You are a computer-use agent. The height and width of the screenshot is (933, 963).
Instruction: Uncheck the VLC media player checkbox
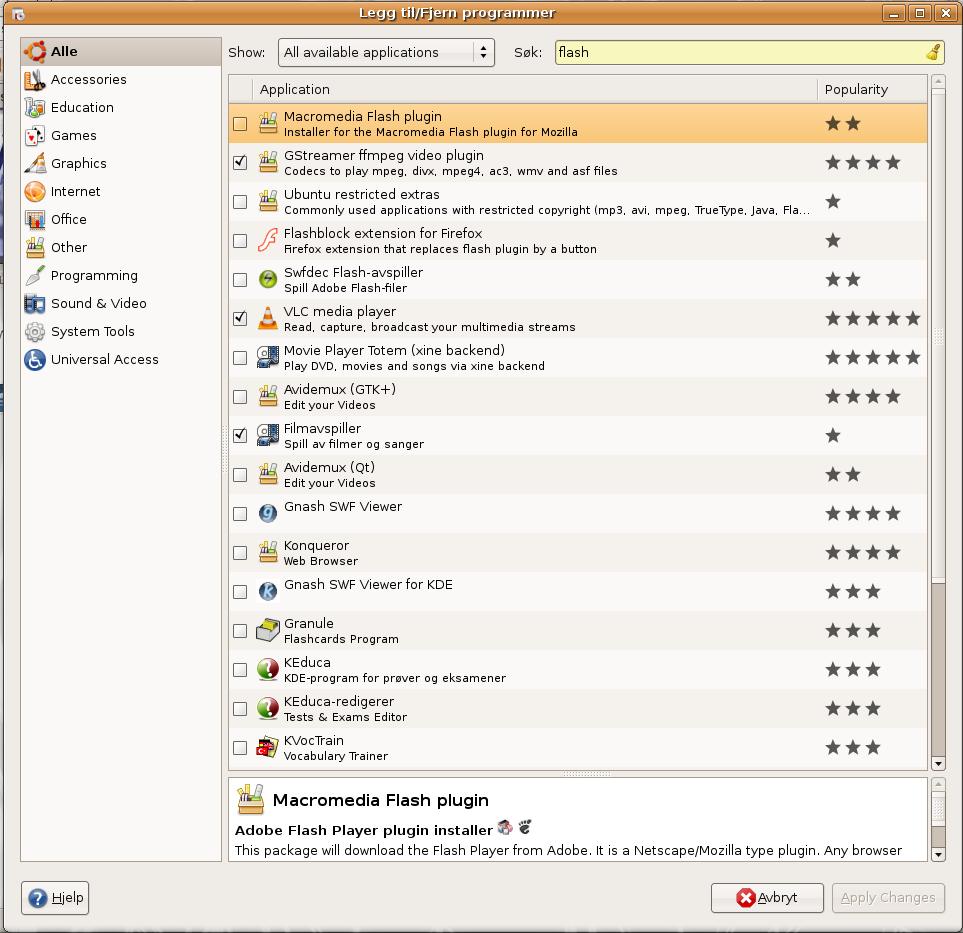click(x=240, y=319)
